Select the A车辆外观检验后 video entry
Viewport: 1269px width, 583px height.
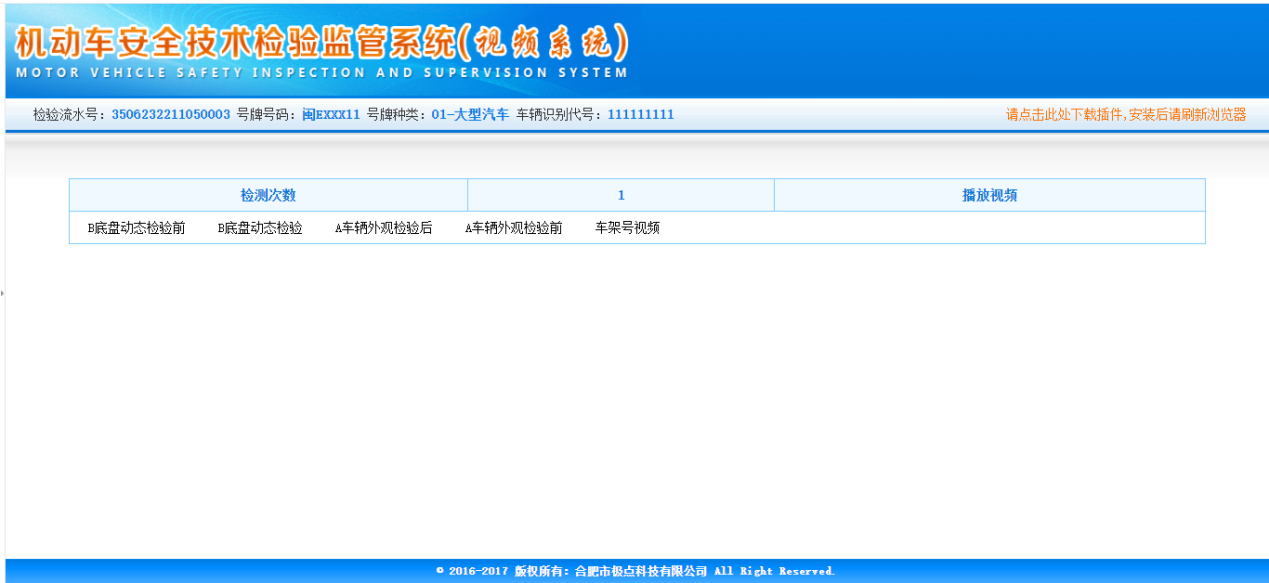pos(383,228)
